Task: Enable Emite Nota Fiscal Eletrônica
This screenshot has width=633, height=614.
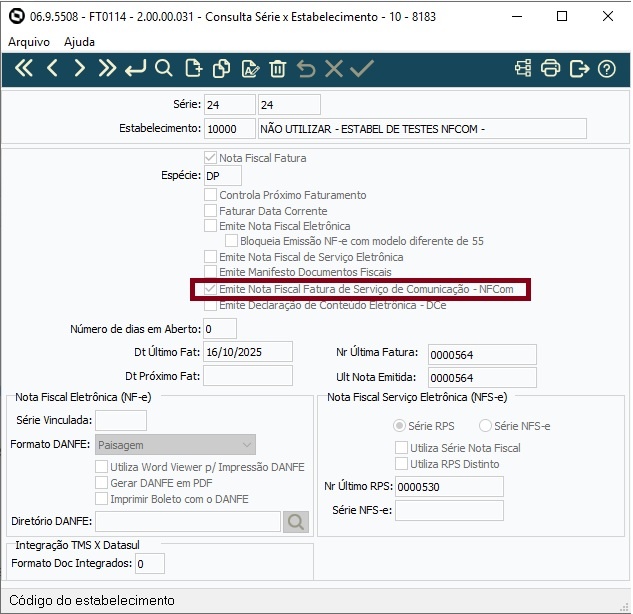Action: coord(210,226)
